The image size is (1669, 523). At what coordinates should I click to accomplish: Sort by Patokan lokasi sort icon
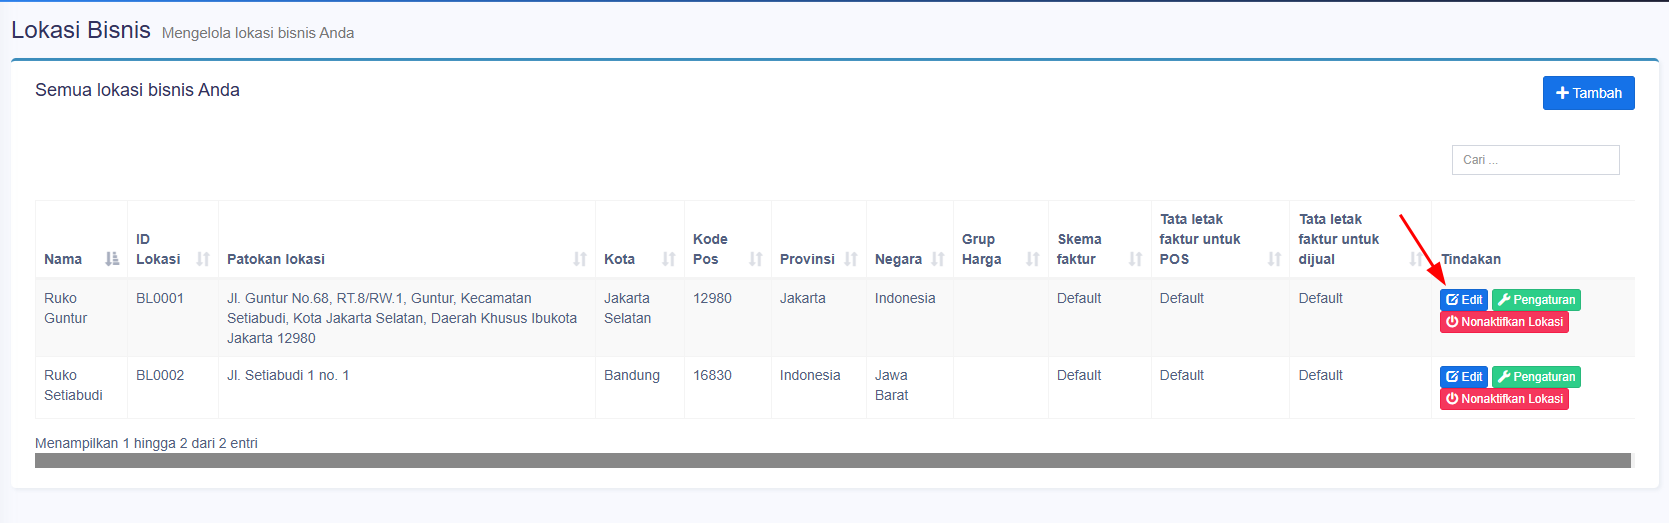(x=580, y=259)
